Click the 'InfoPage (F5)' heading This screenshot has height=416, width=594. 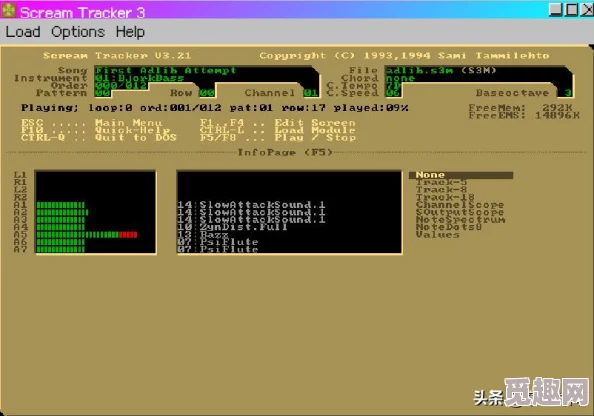pos(285,153)
